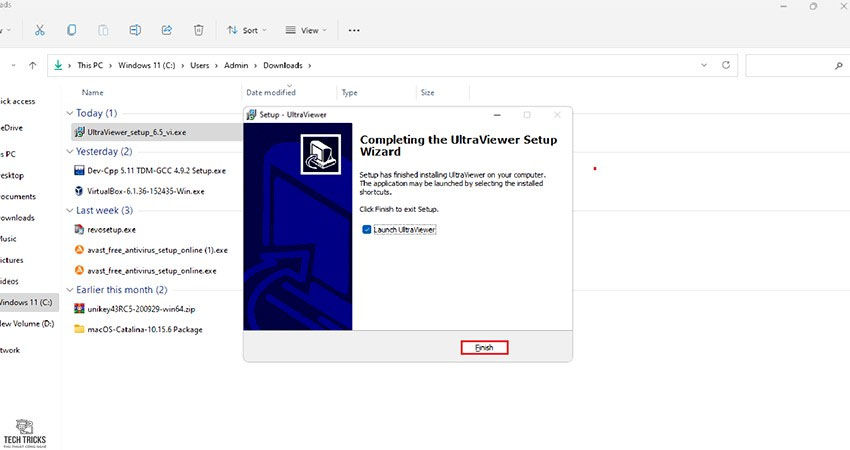The height and width of the screenshot is (450, 850).
Task: Click the Delete trash bin icon
Action: point(198,30)
